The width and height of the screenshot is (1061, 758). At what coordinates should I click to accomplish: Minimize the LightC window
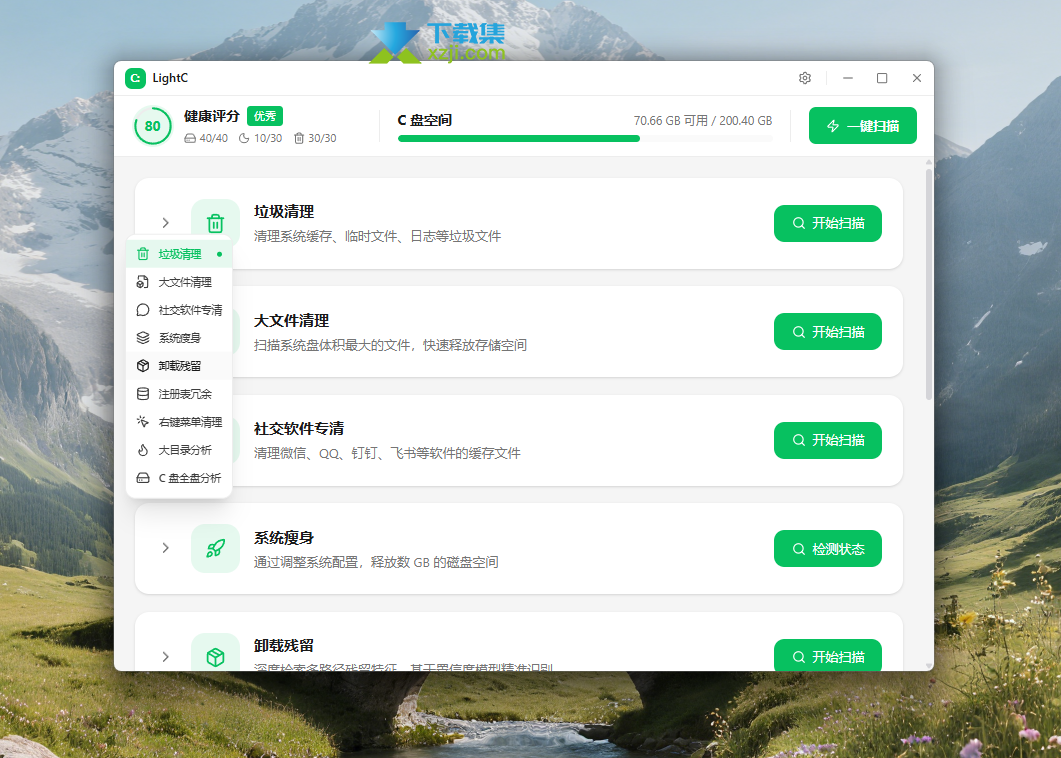(848, 78)
